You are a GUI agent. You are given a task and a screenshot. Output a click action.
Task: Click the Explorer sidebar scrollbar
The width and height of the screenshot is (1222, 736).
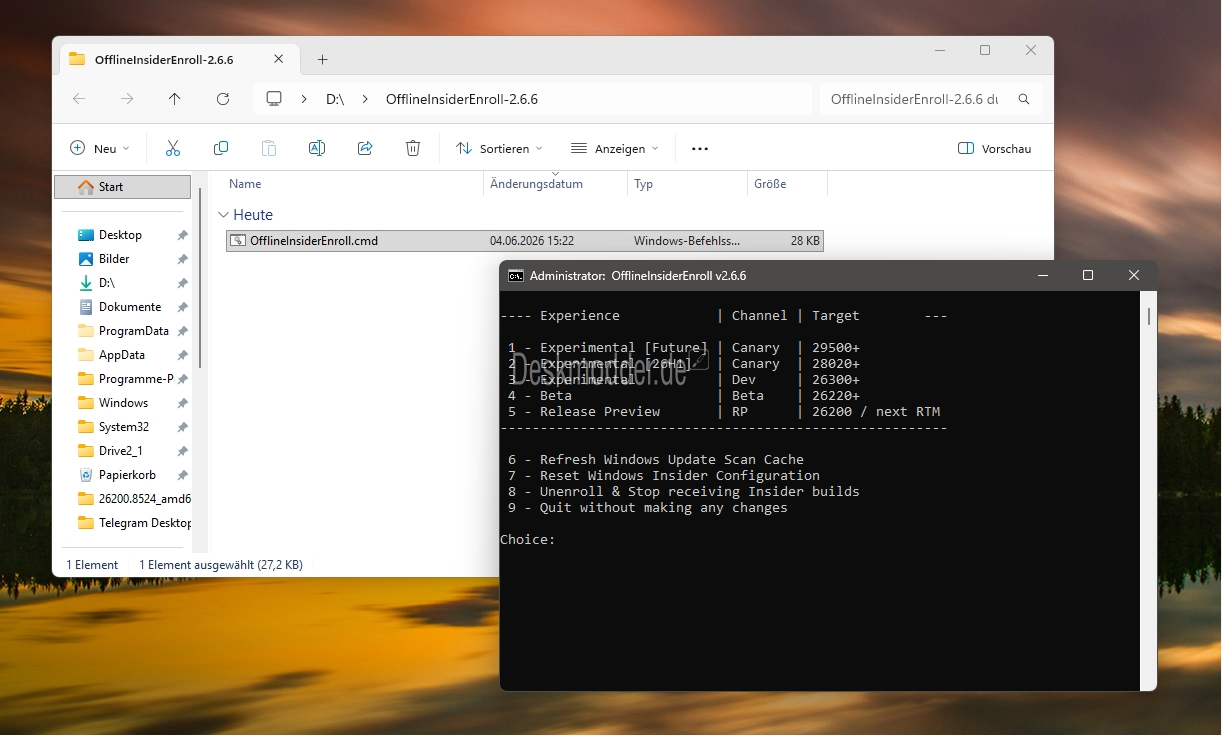(x=199, y=280)
